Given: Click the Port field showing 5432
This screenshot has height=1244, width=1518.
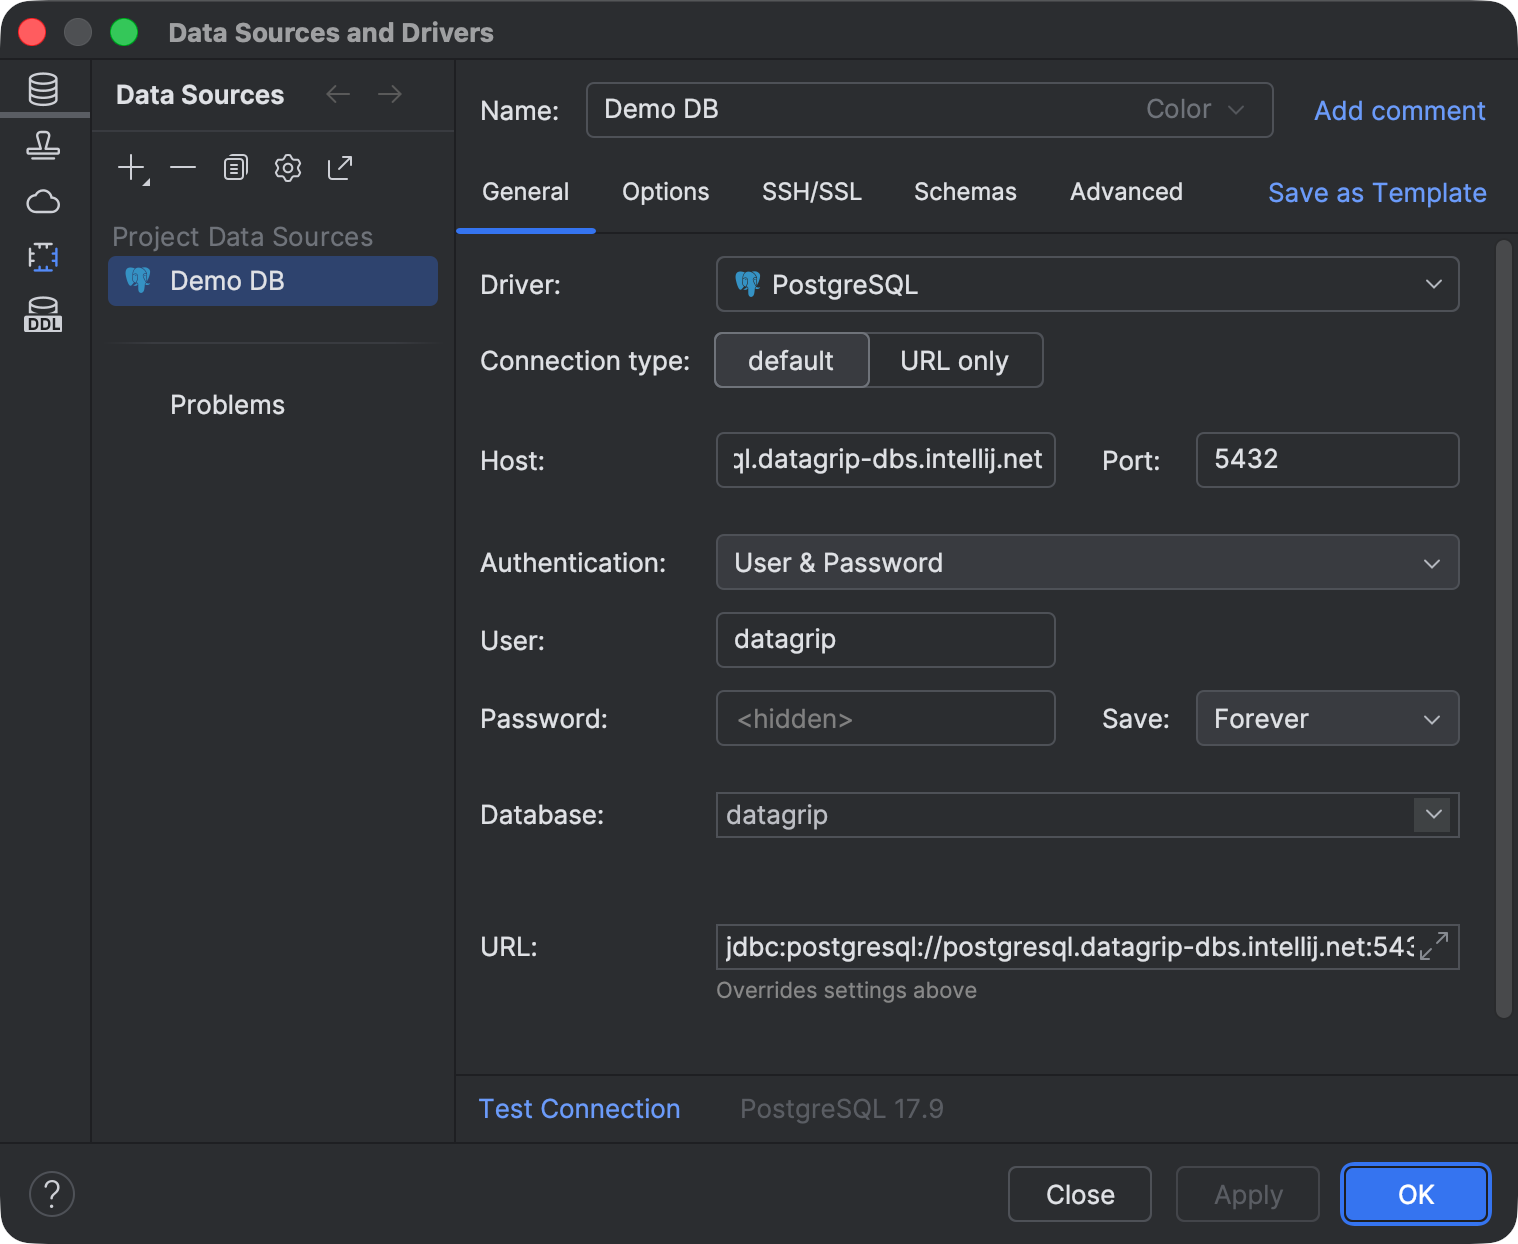Looking at the screenshot, I should click(x=1327, y=460).
